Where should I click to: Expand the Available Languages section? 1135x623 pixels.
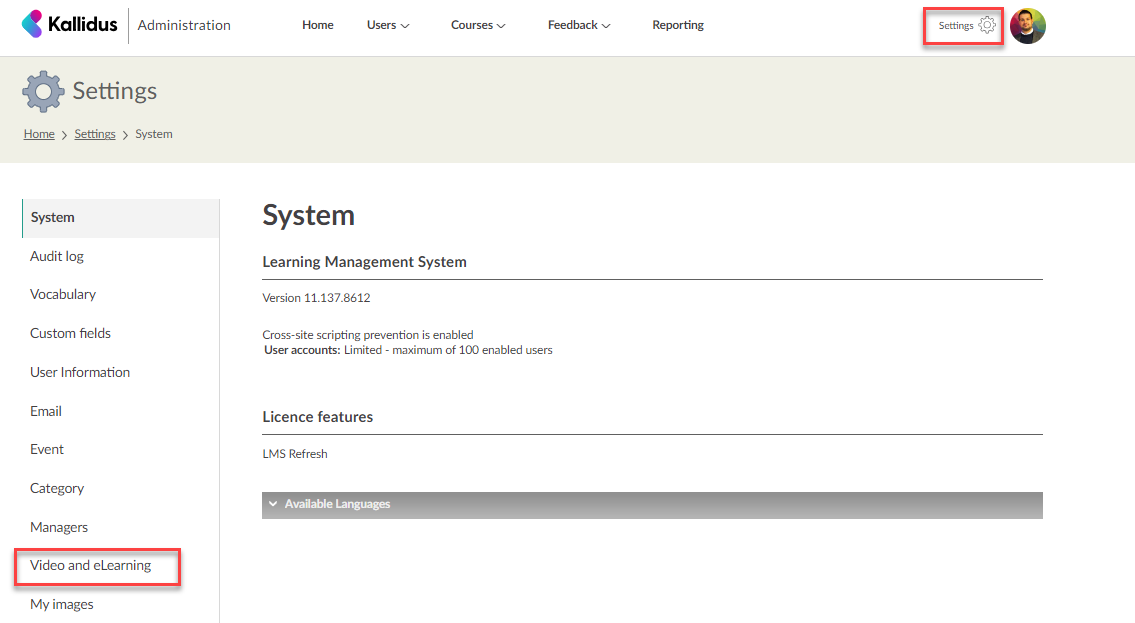(x=651, y=505)
